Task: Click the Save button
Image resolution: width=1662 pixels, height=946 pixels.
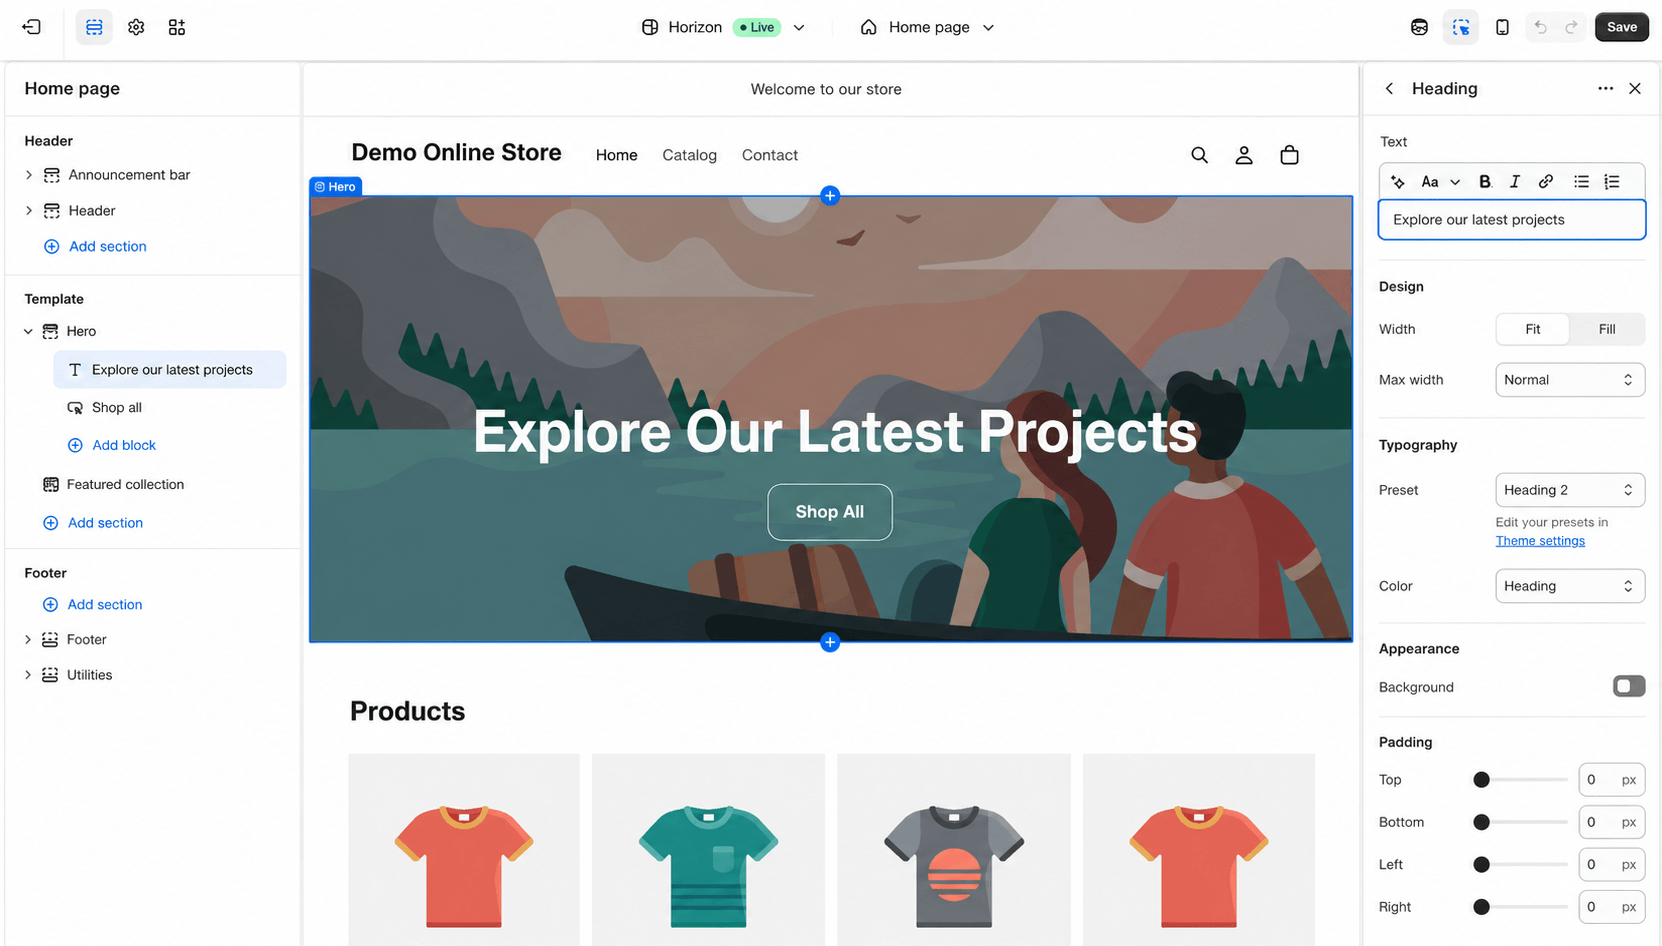Action: click(x=1621, y=27)
